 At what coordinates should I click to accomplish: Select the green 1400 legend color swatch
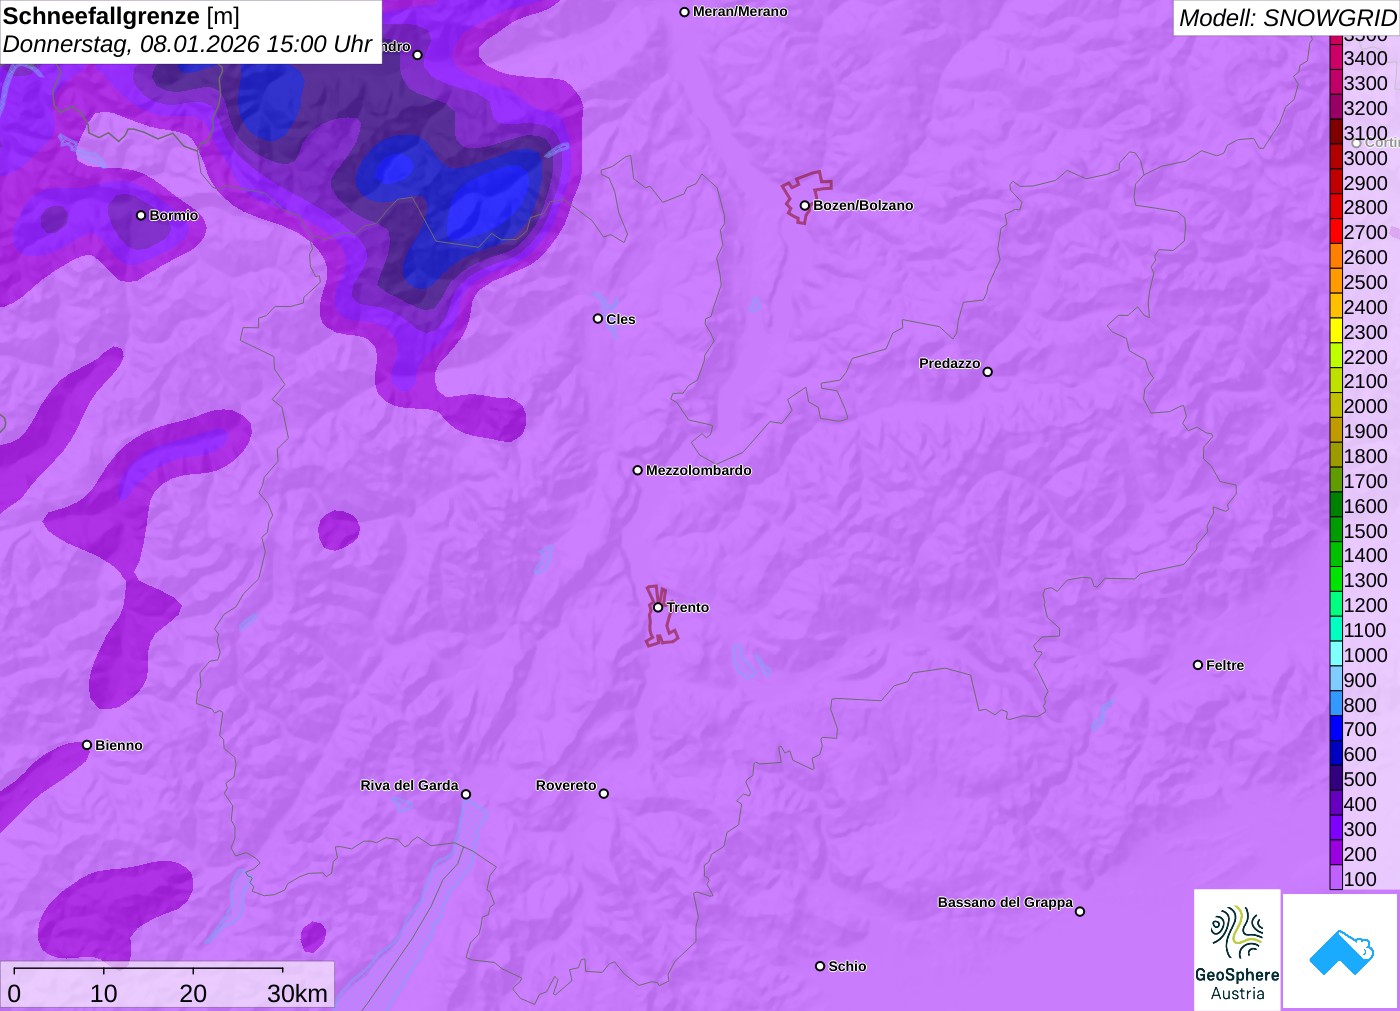1336,555
